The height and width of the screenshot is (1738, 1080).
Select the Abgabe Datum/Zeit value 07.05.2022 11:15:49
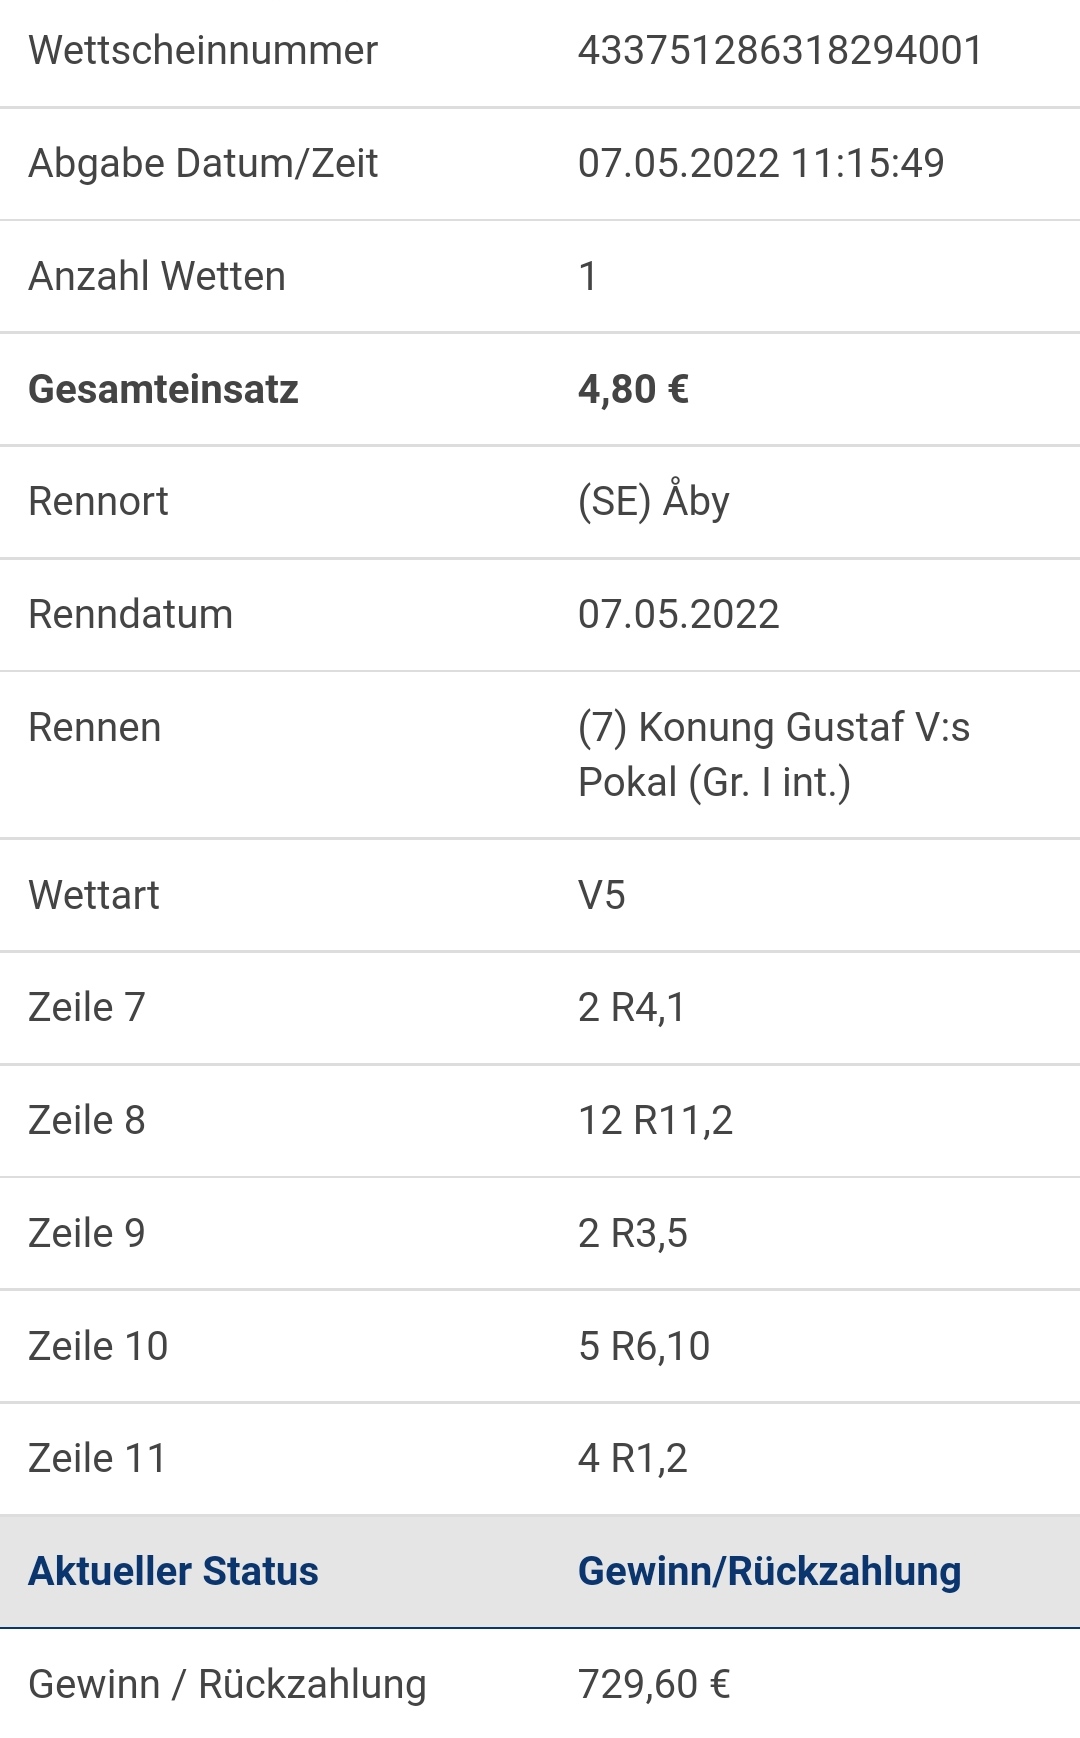click(761, 163)
